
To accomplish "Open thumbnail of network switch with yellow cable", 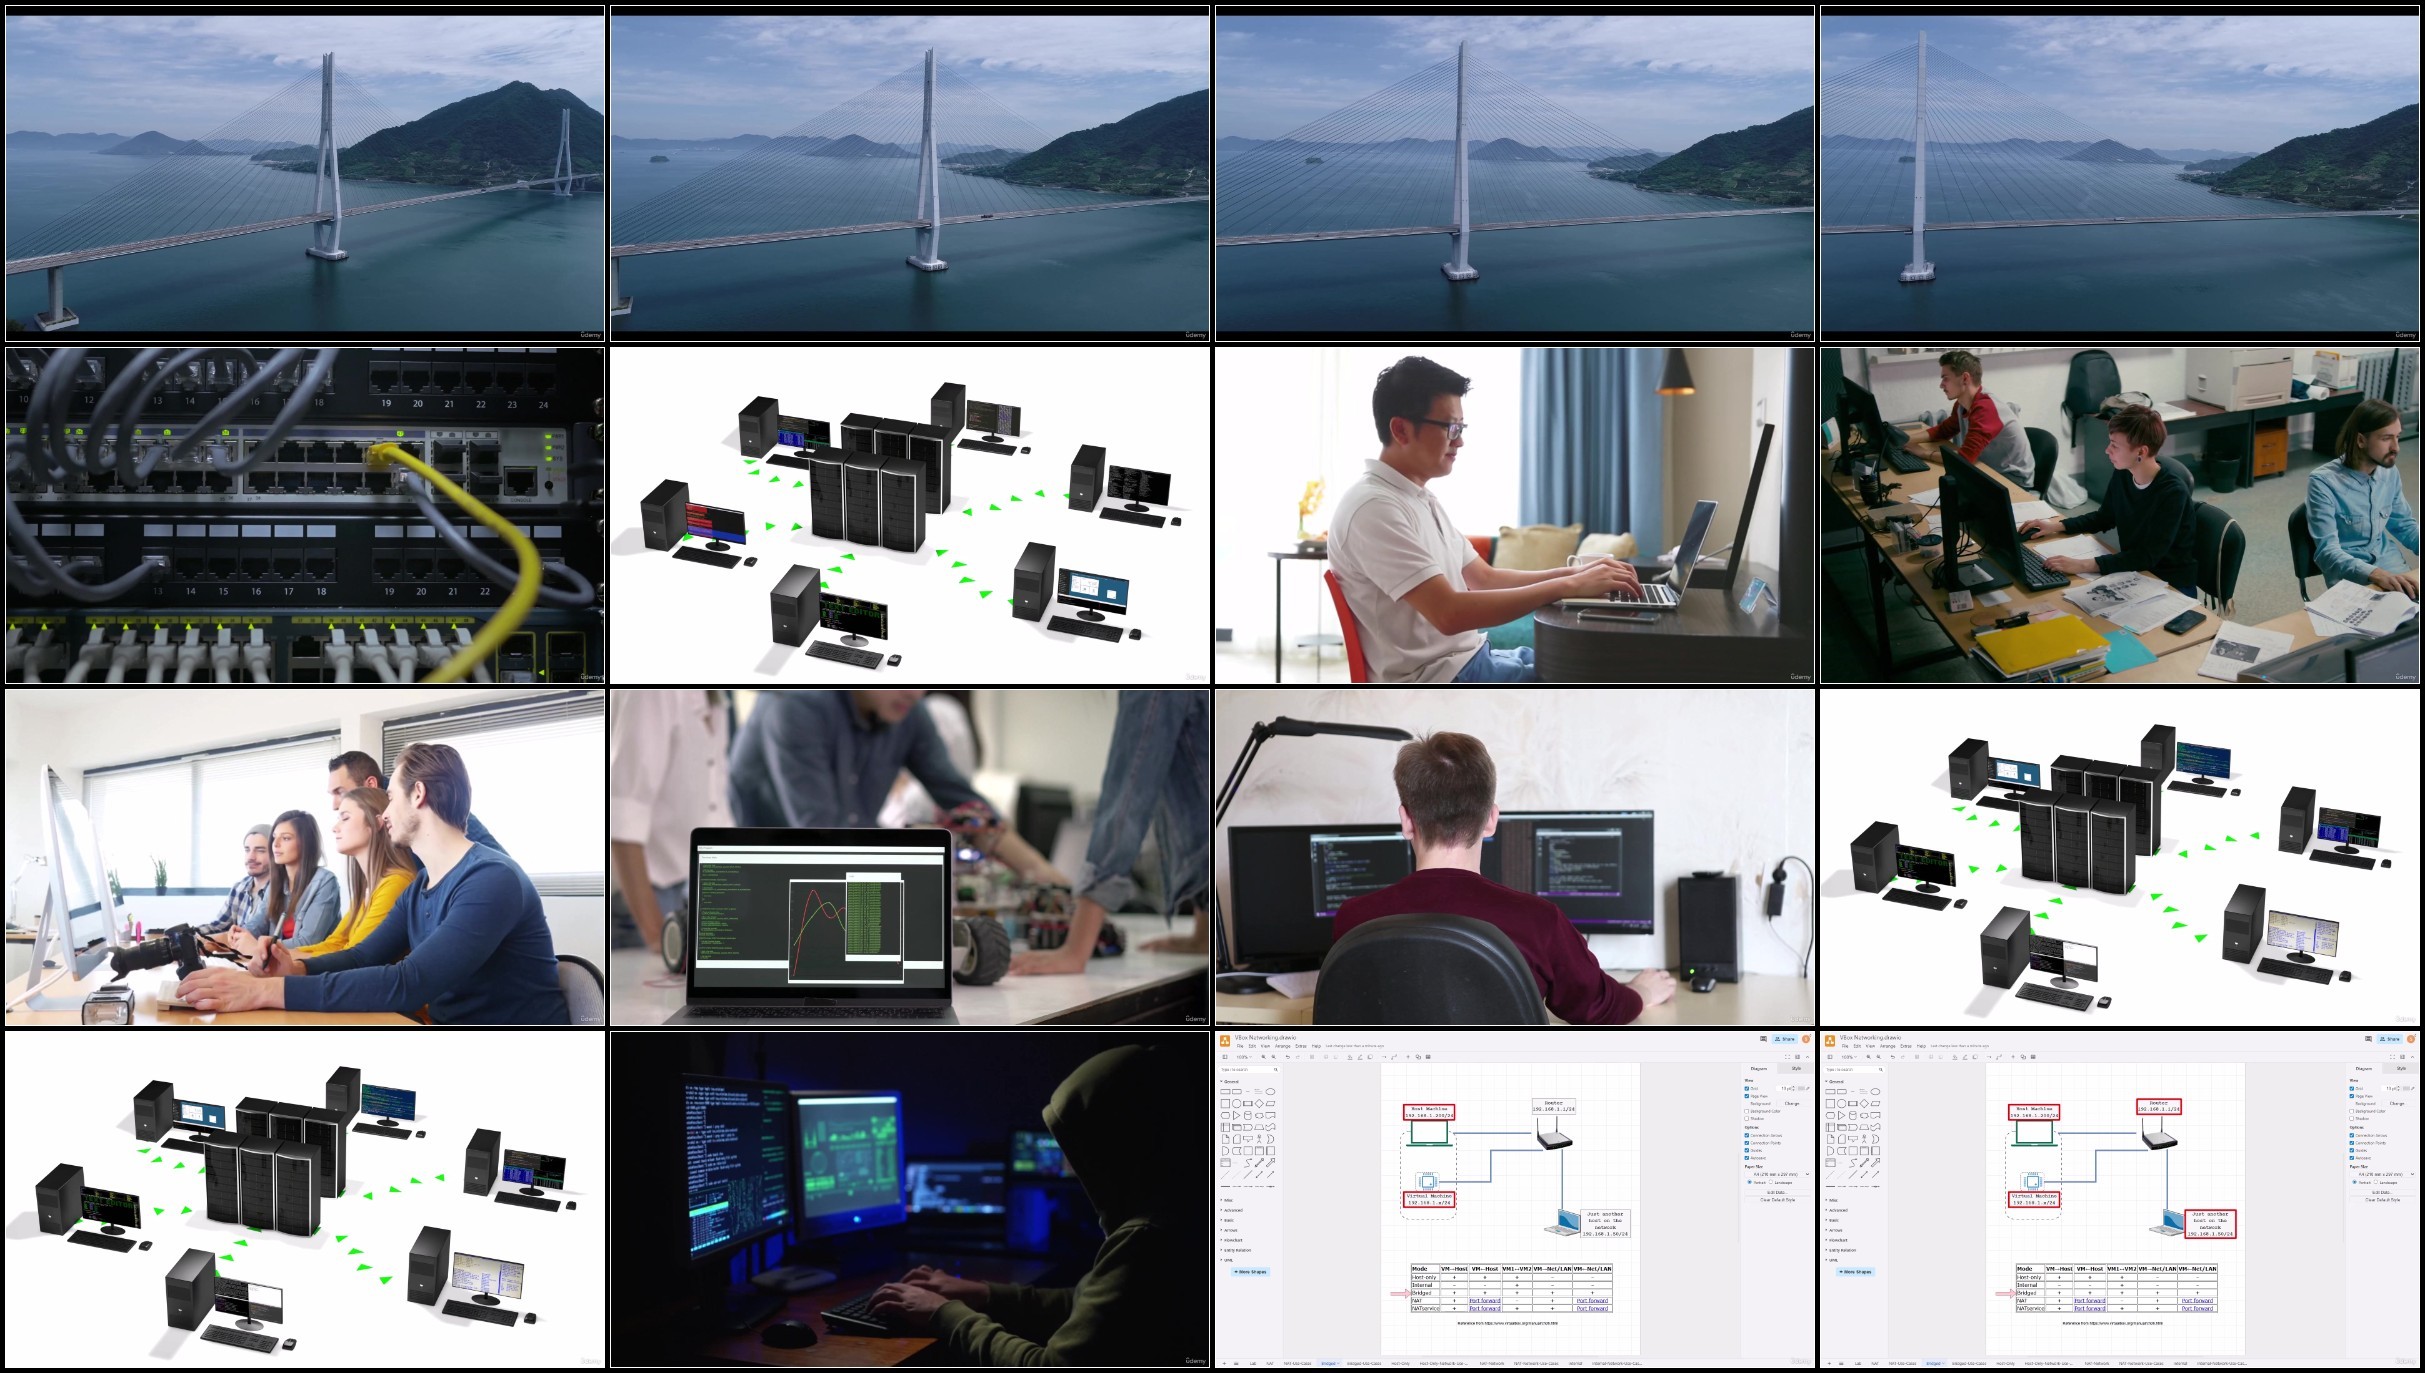I will [305, 515].
